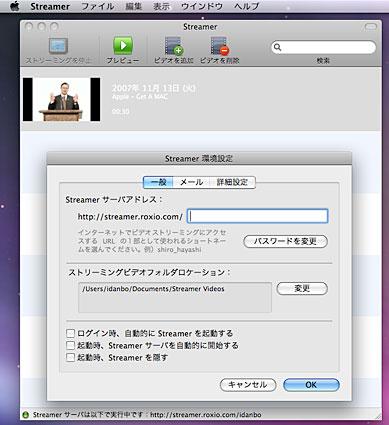Open the ファイル menu
The image size is (389, 425).
pyautogui.click(x=98, y=6)
